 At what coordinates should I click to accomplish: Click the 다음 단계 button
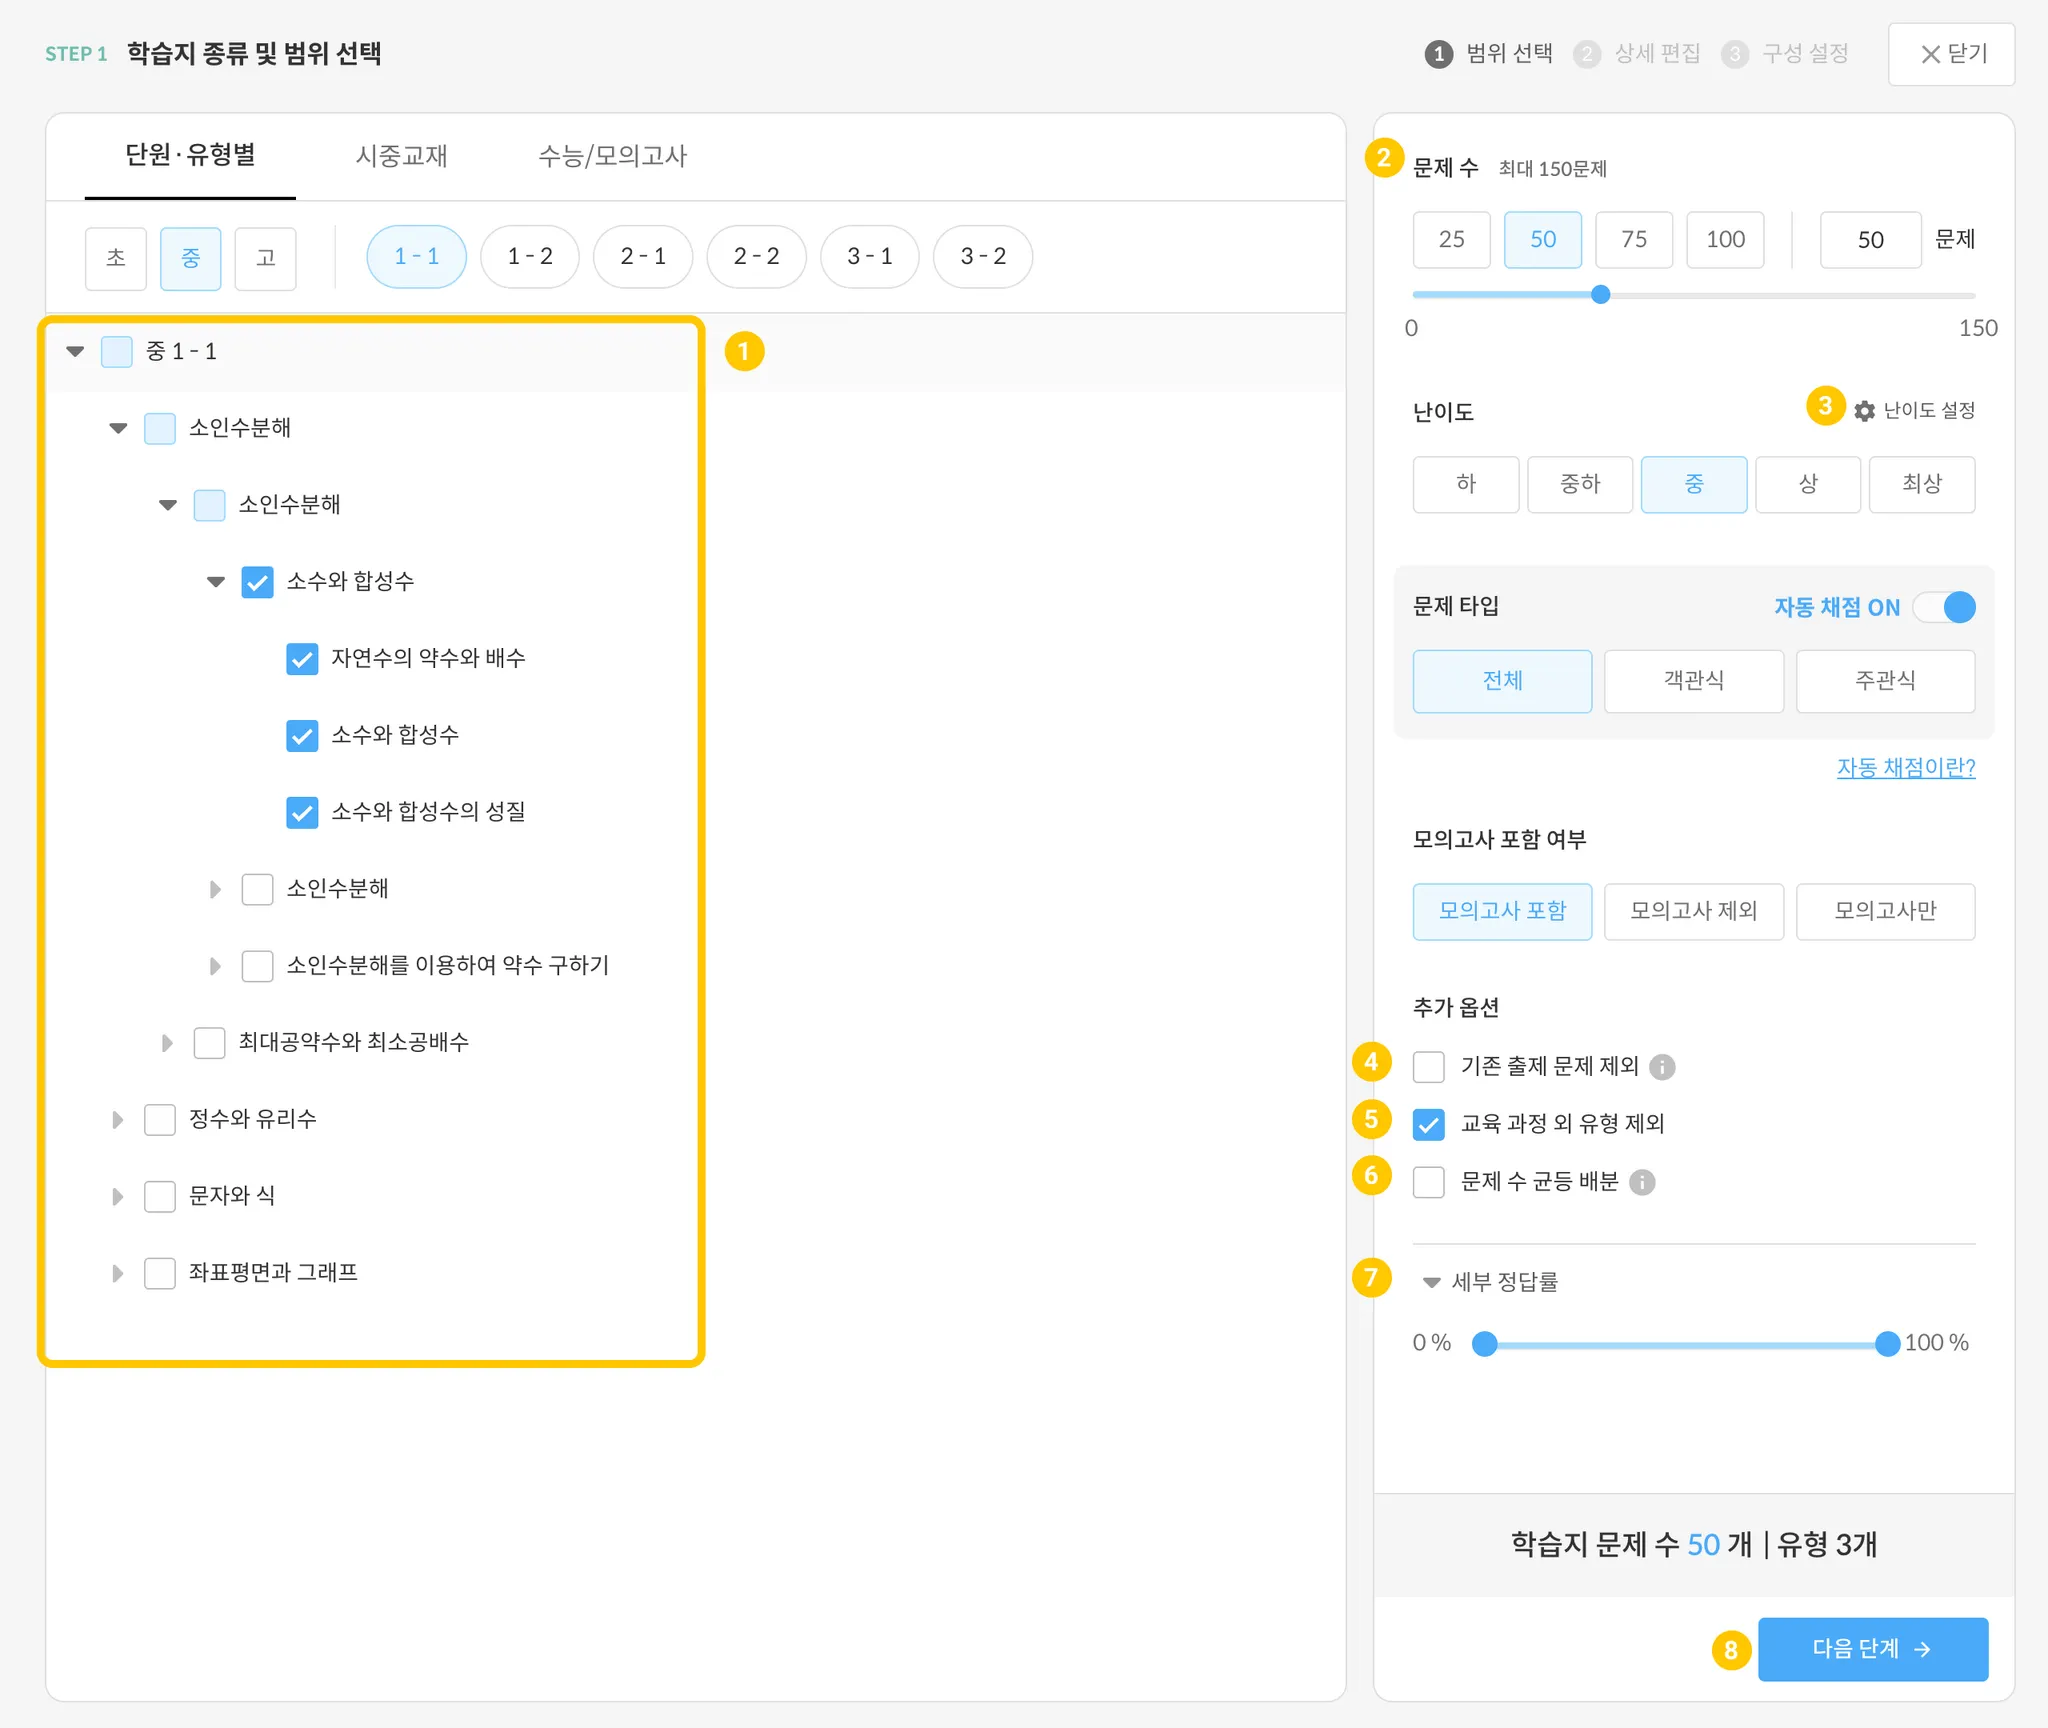pyautogui.click(x=1872, y=1649)
